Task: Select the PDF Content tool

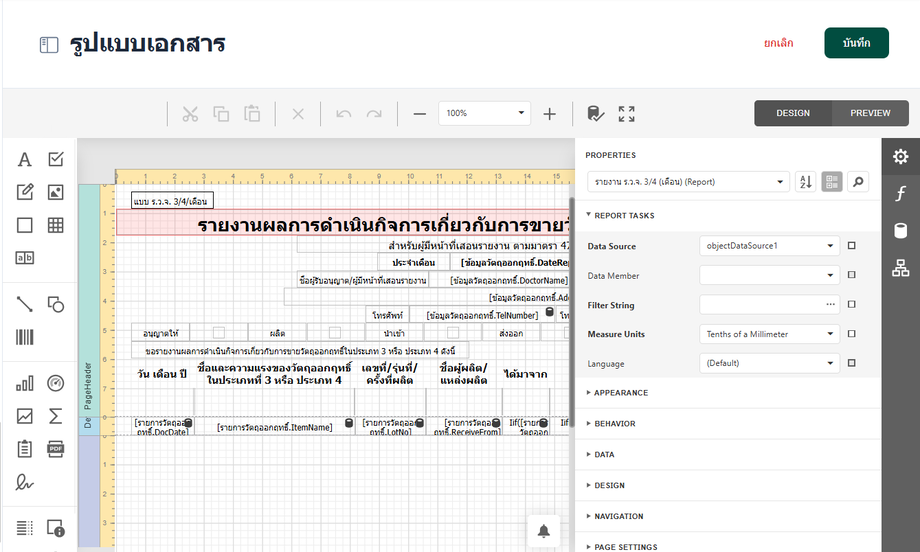Action: point(56,449)
